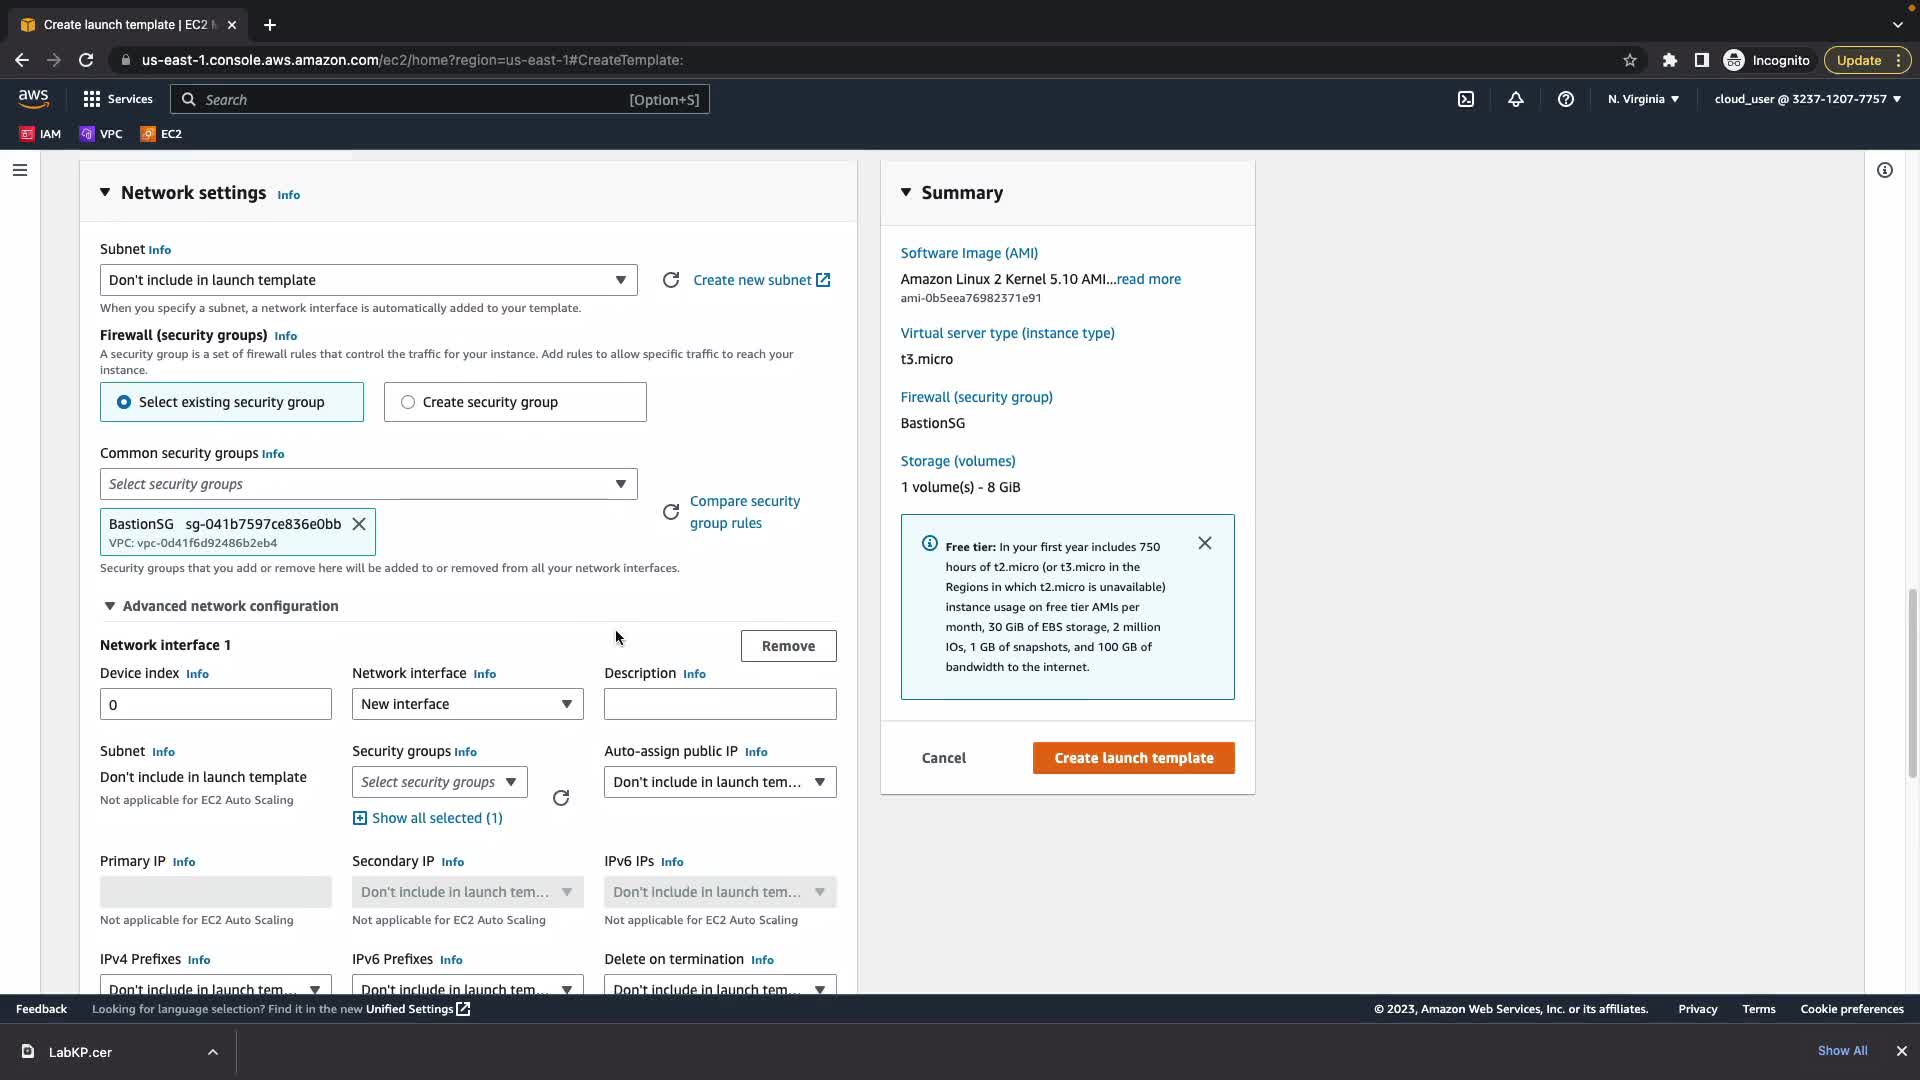Open the Network interface dropdown
This screenshot has width=1920, height=1080.
(467, 704)
